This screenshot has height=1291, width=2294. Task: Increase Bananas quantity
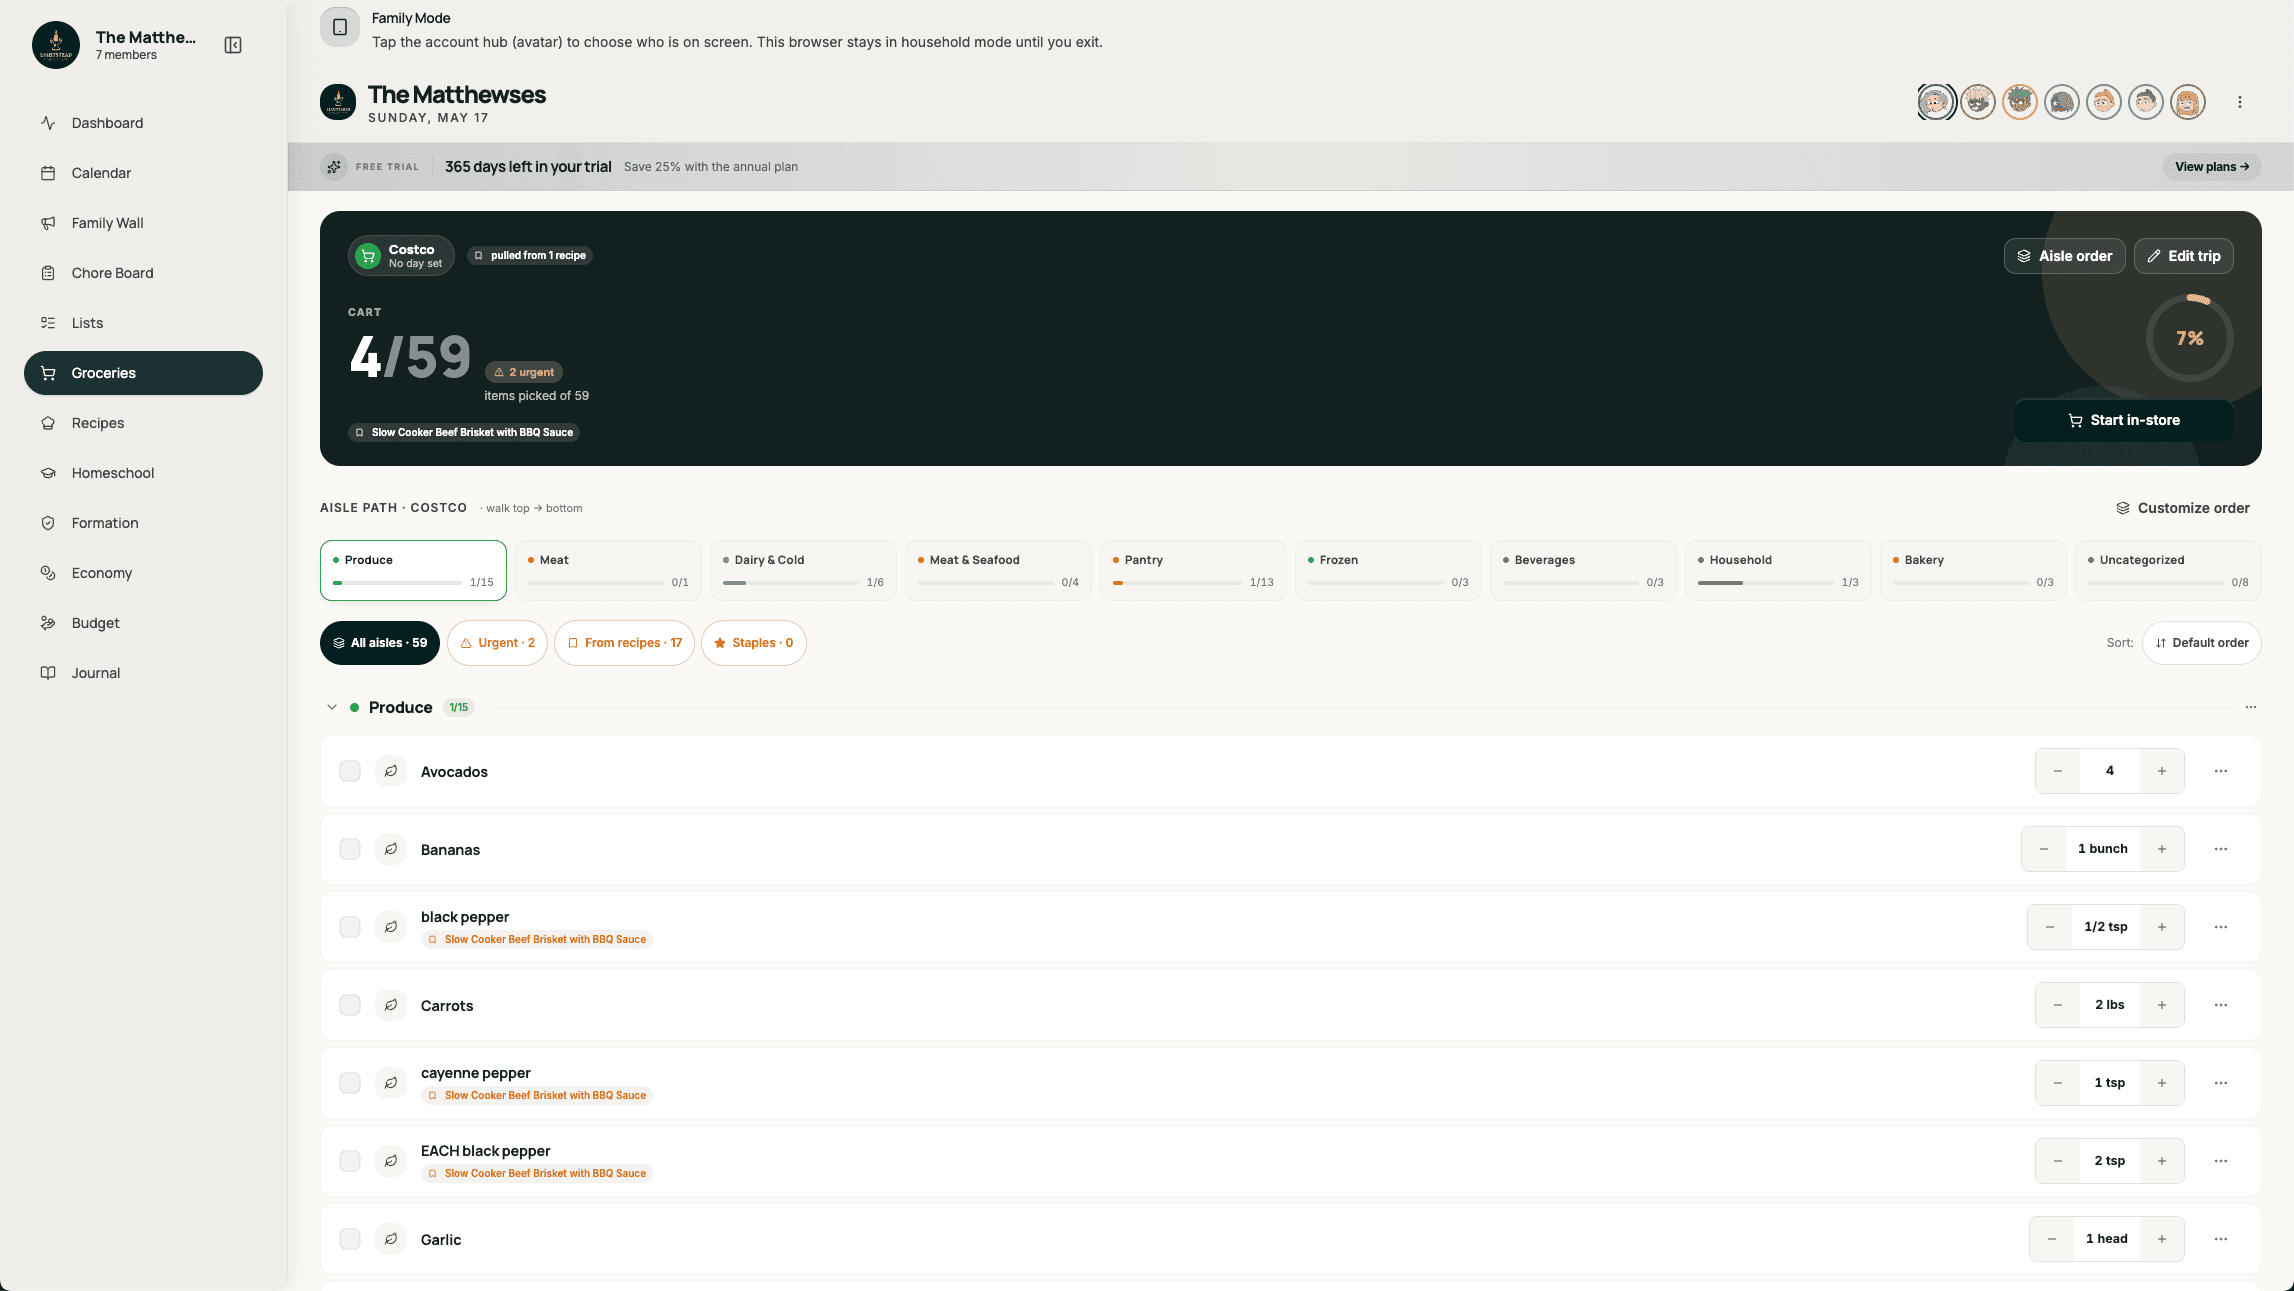coord(2162,849)
